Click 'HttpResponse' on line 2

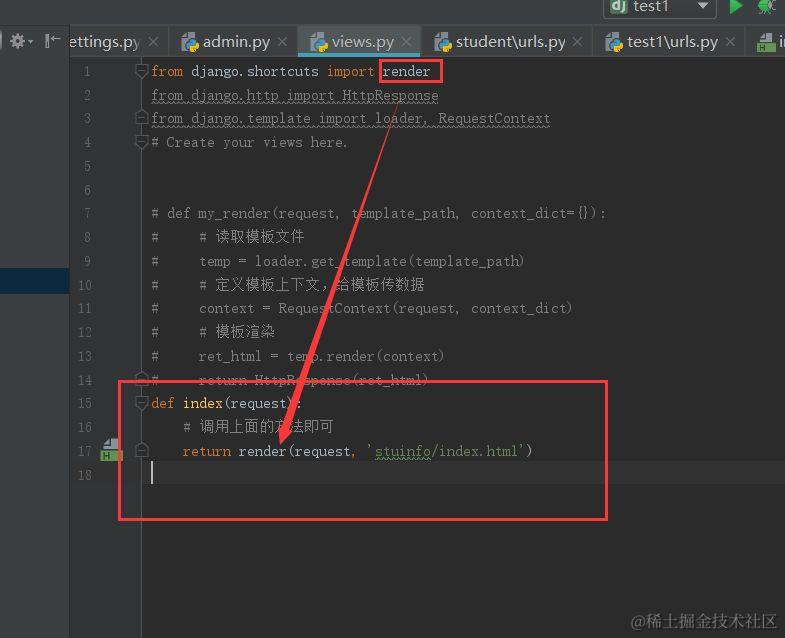coord(390,95)
